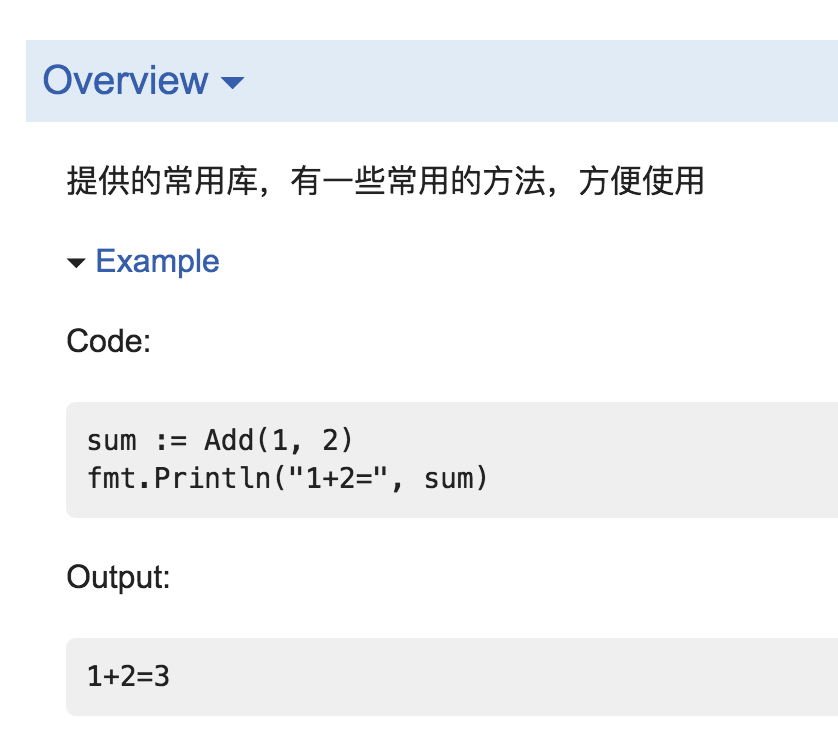Screen dimensions: 838x734
Task: Click the Example link text
Action: pyautogui.click(x=157, y=261)
